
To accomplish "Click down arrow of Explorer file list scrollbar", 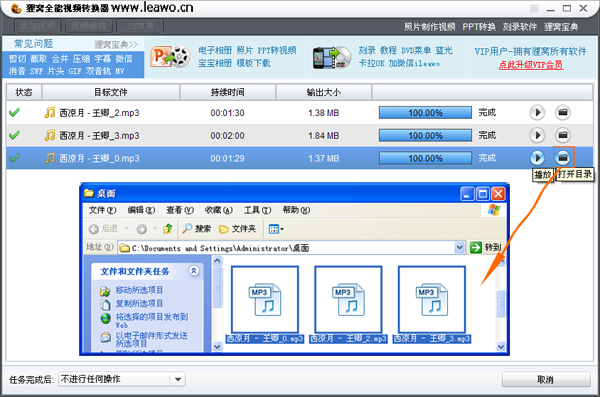I will click(x=501, y=347).
